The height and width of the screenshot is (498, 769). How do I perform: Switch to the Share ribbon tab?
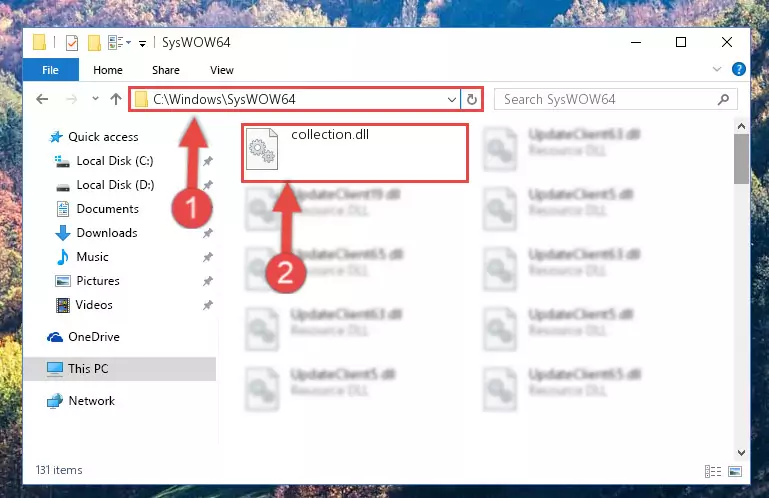[166, 70]
